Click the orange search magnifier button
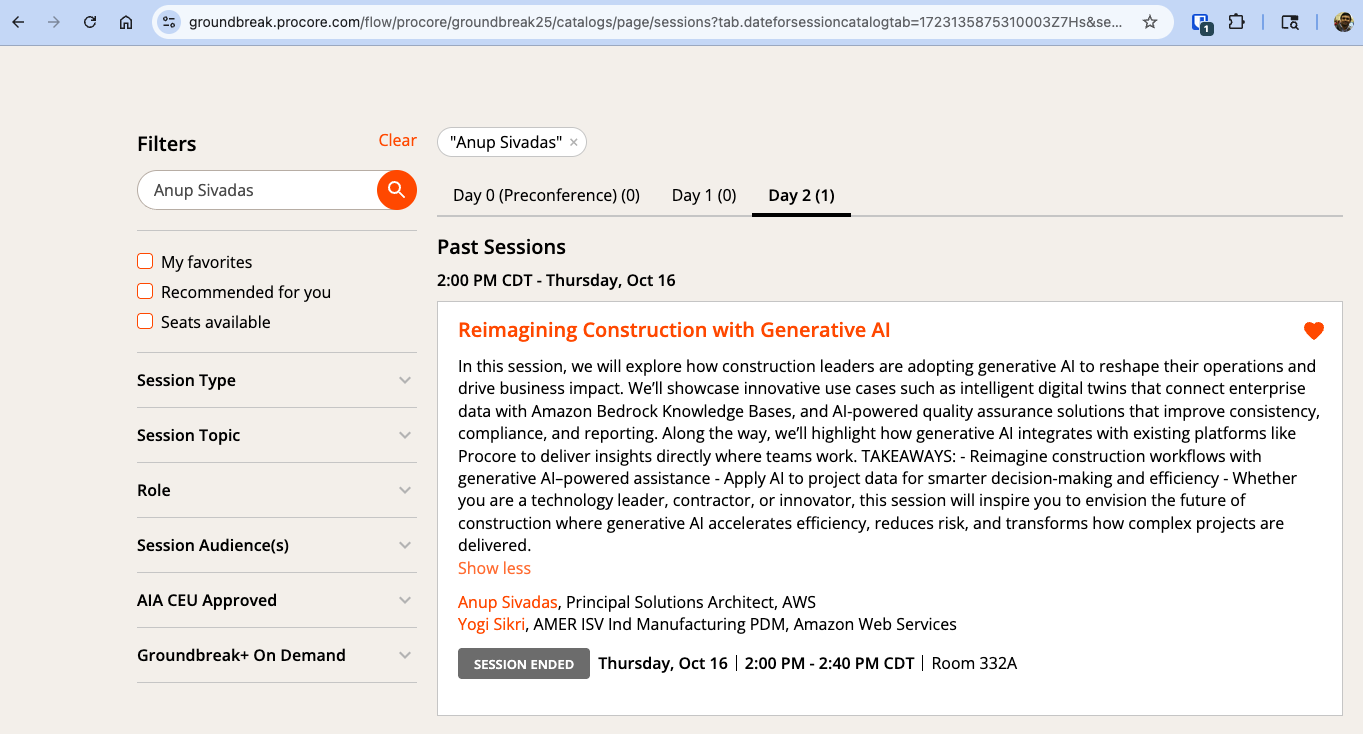Viewport: 1363px width, 734px height. pos(396,190)
